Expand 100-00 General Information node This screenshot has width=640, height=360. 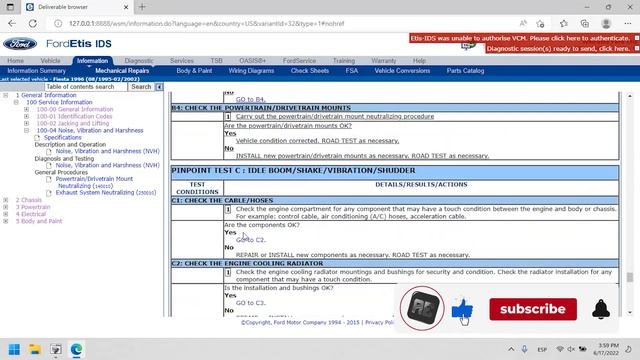coord(27,109)
